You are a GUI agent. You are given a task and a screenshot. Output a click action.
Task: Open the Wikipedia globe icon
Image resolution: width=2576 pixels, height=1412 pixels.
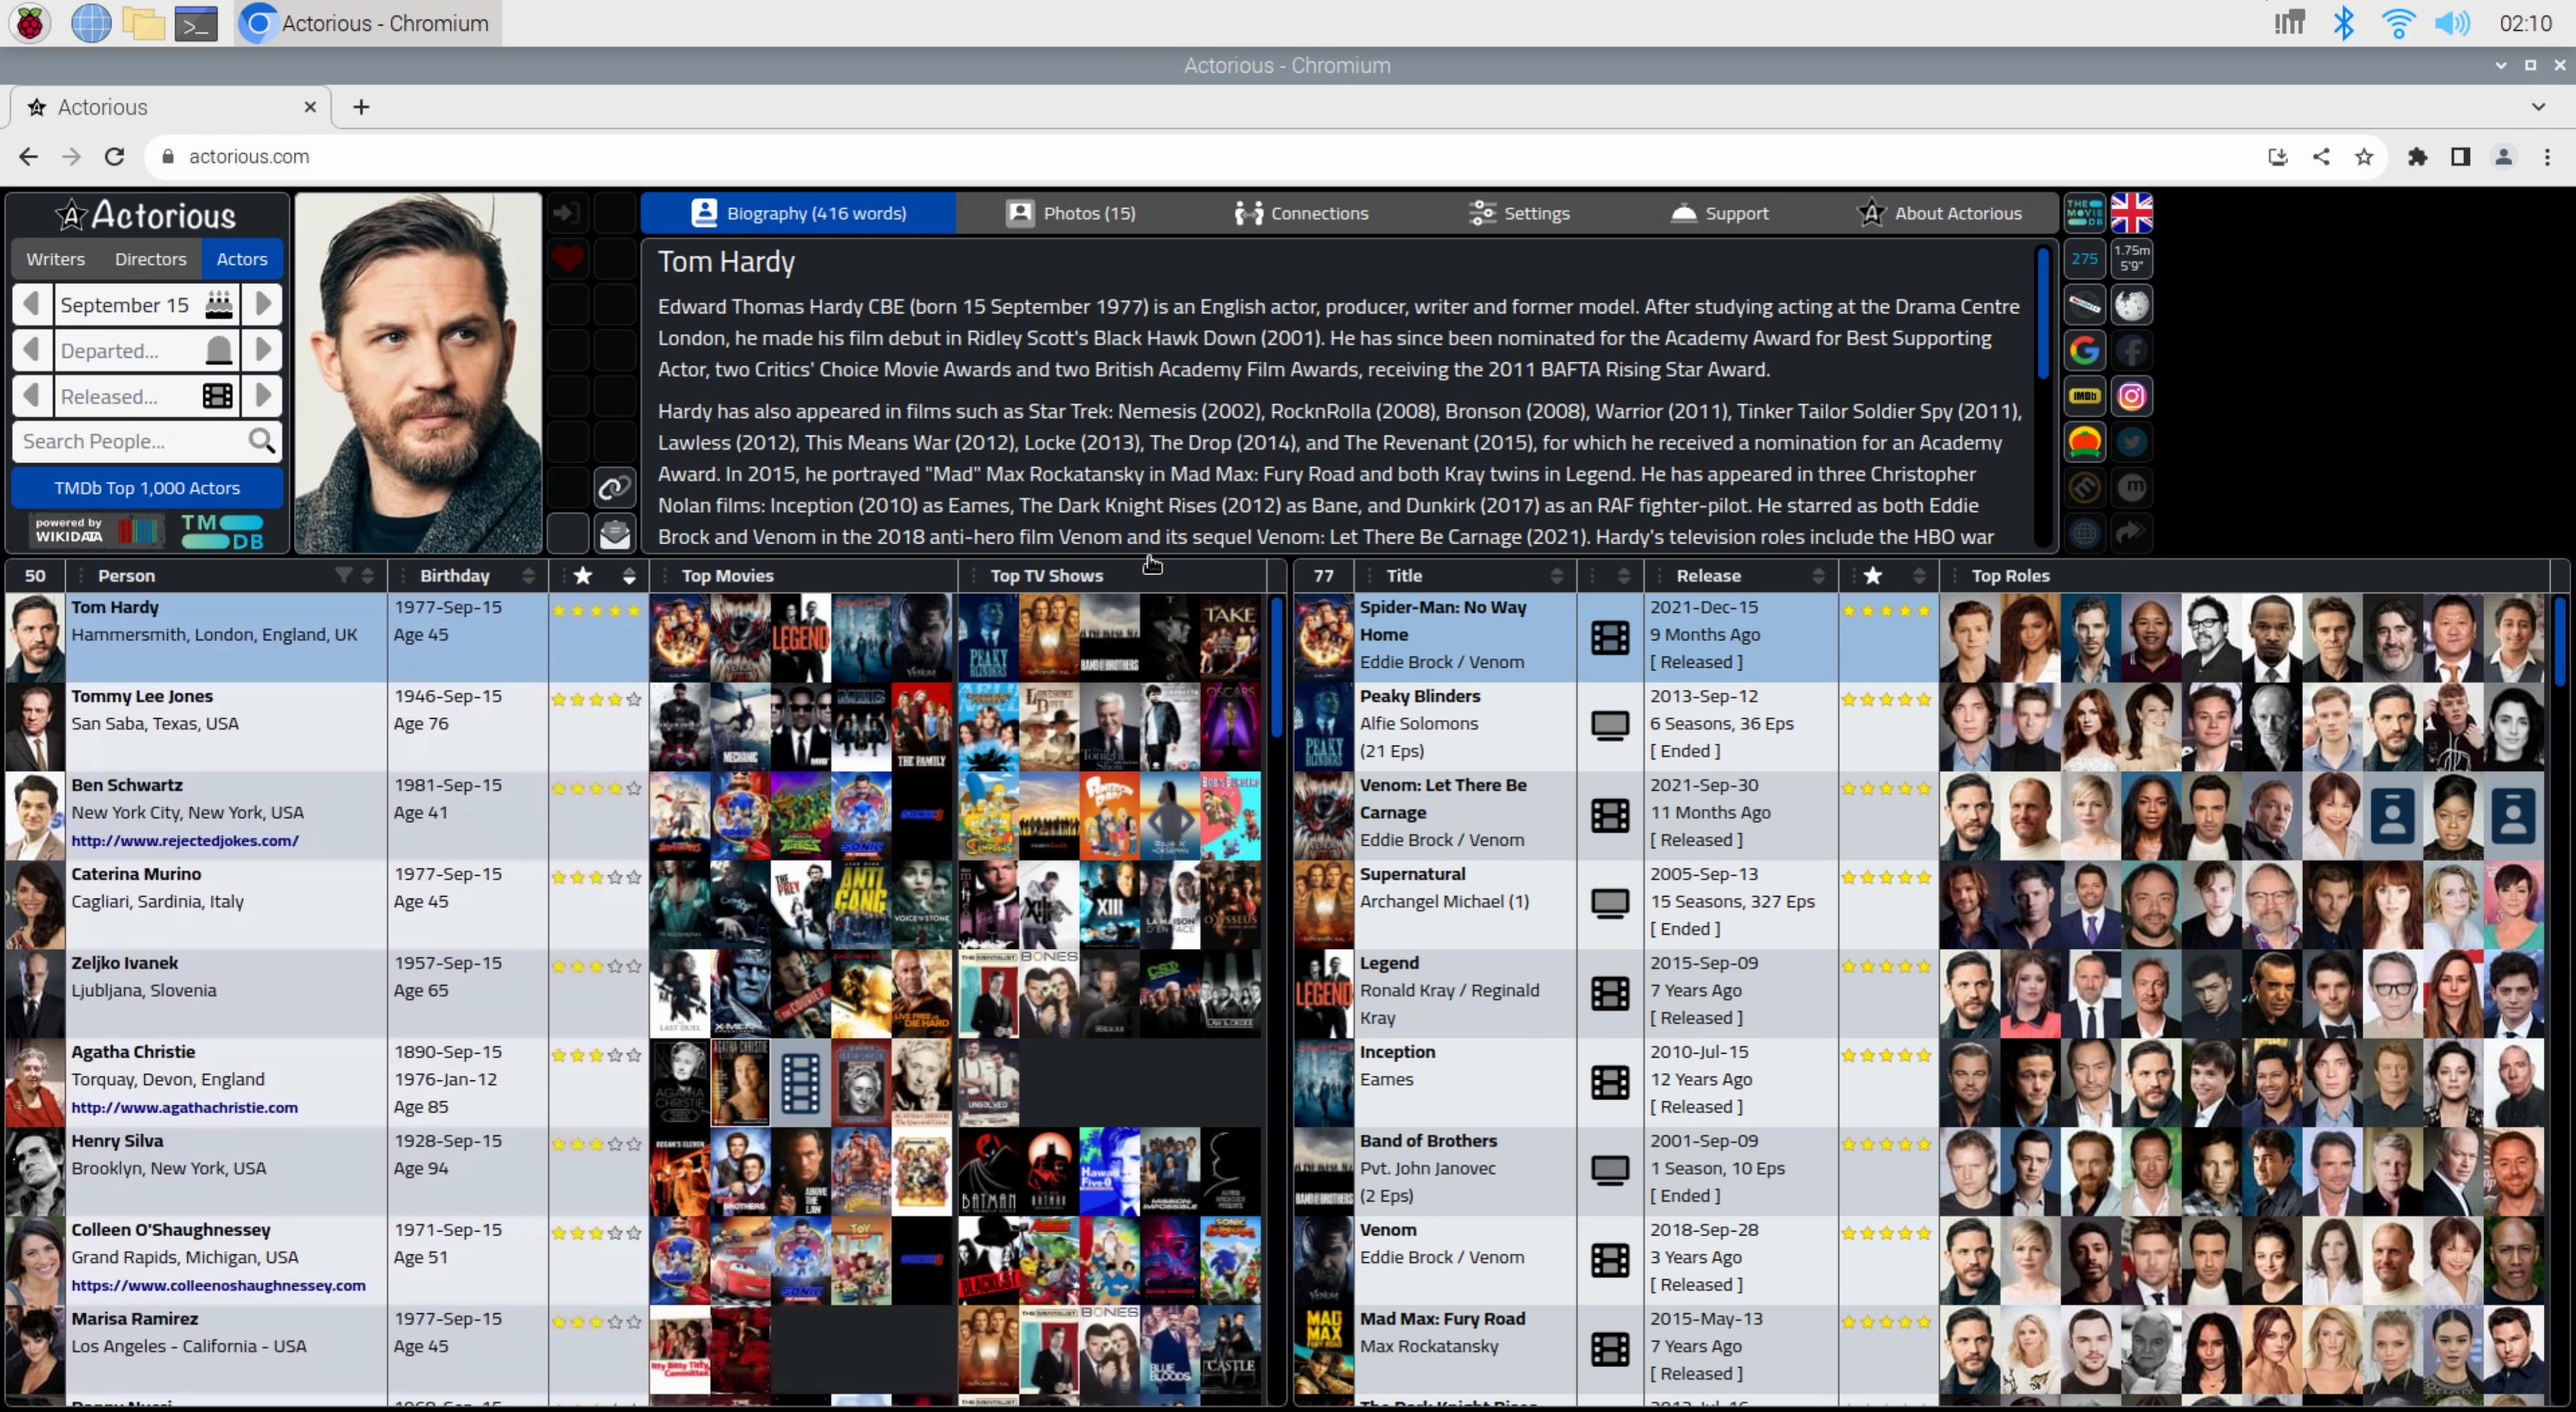pos(2131,305)
